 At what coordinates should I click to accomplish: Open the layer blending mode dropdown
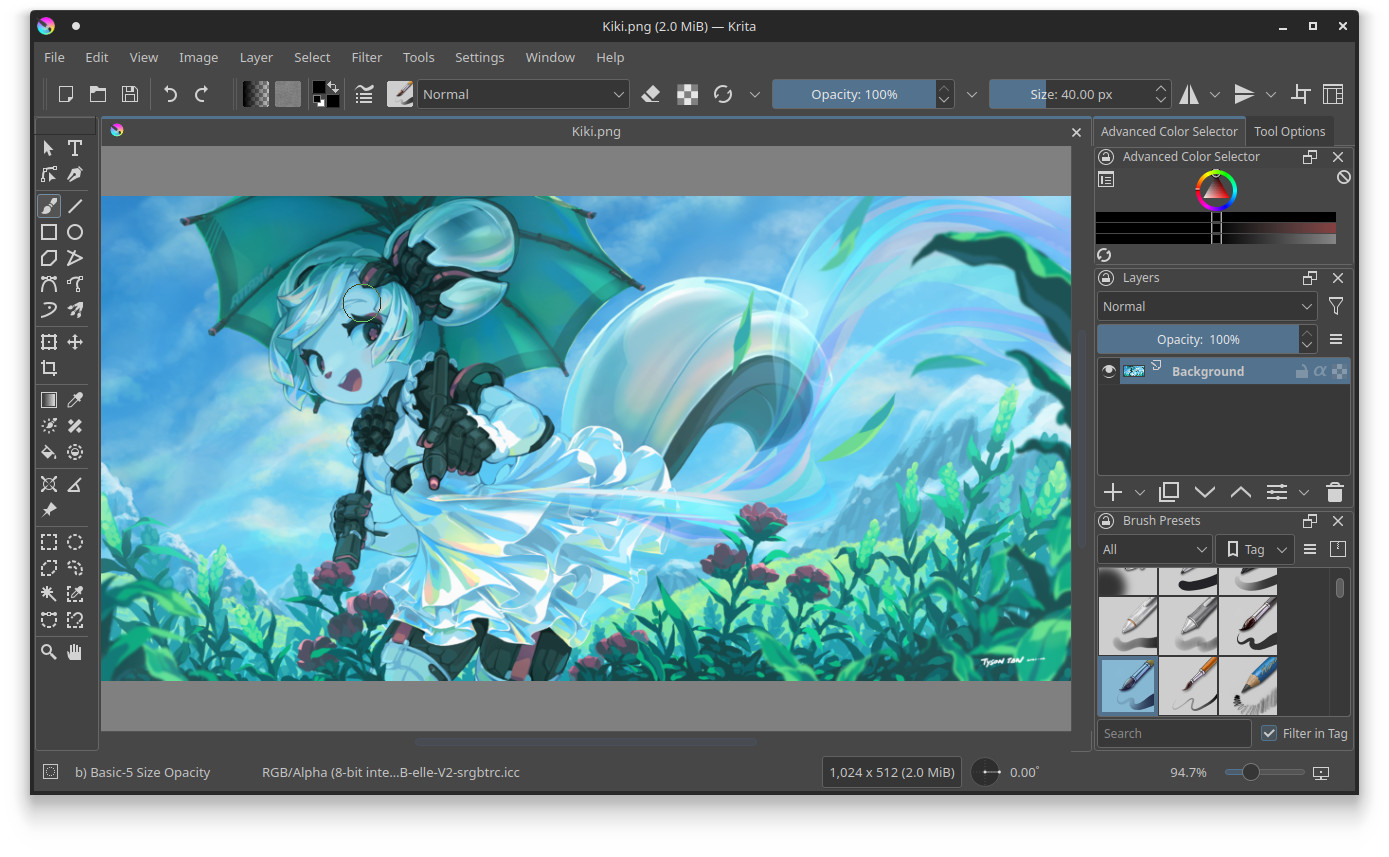(1207, 306)
